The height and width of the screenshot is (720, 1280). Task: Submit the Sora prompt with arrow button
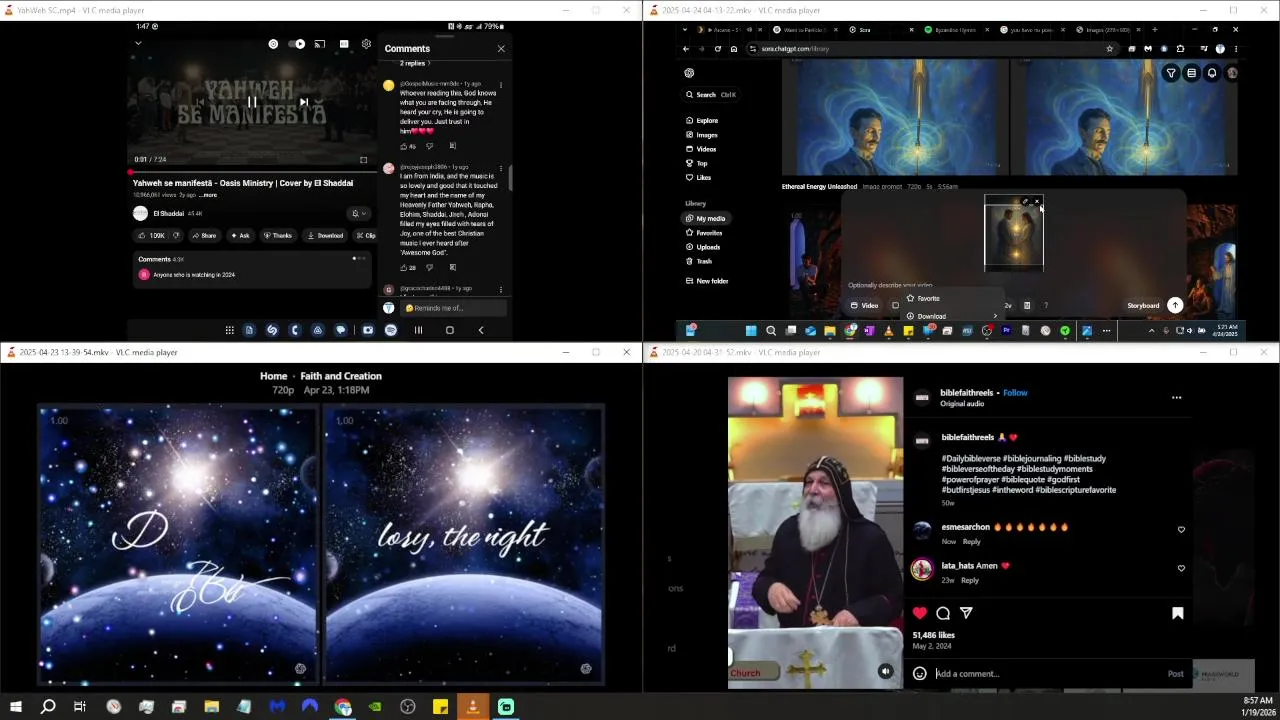[1175, 306]
